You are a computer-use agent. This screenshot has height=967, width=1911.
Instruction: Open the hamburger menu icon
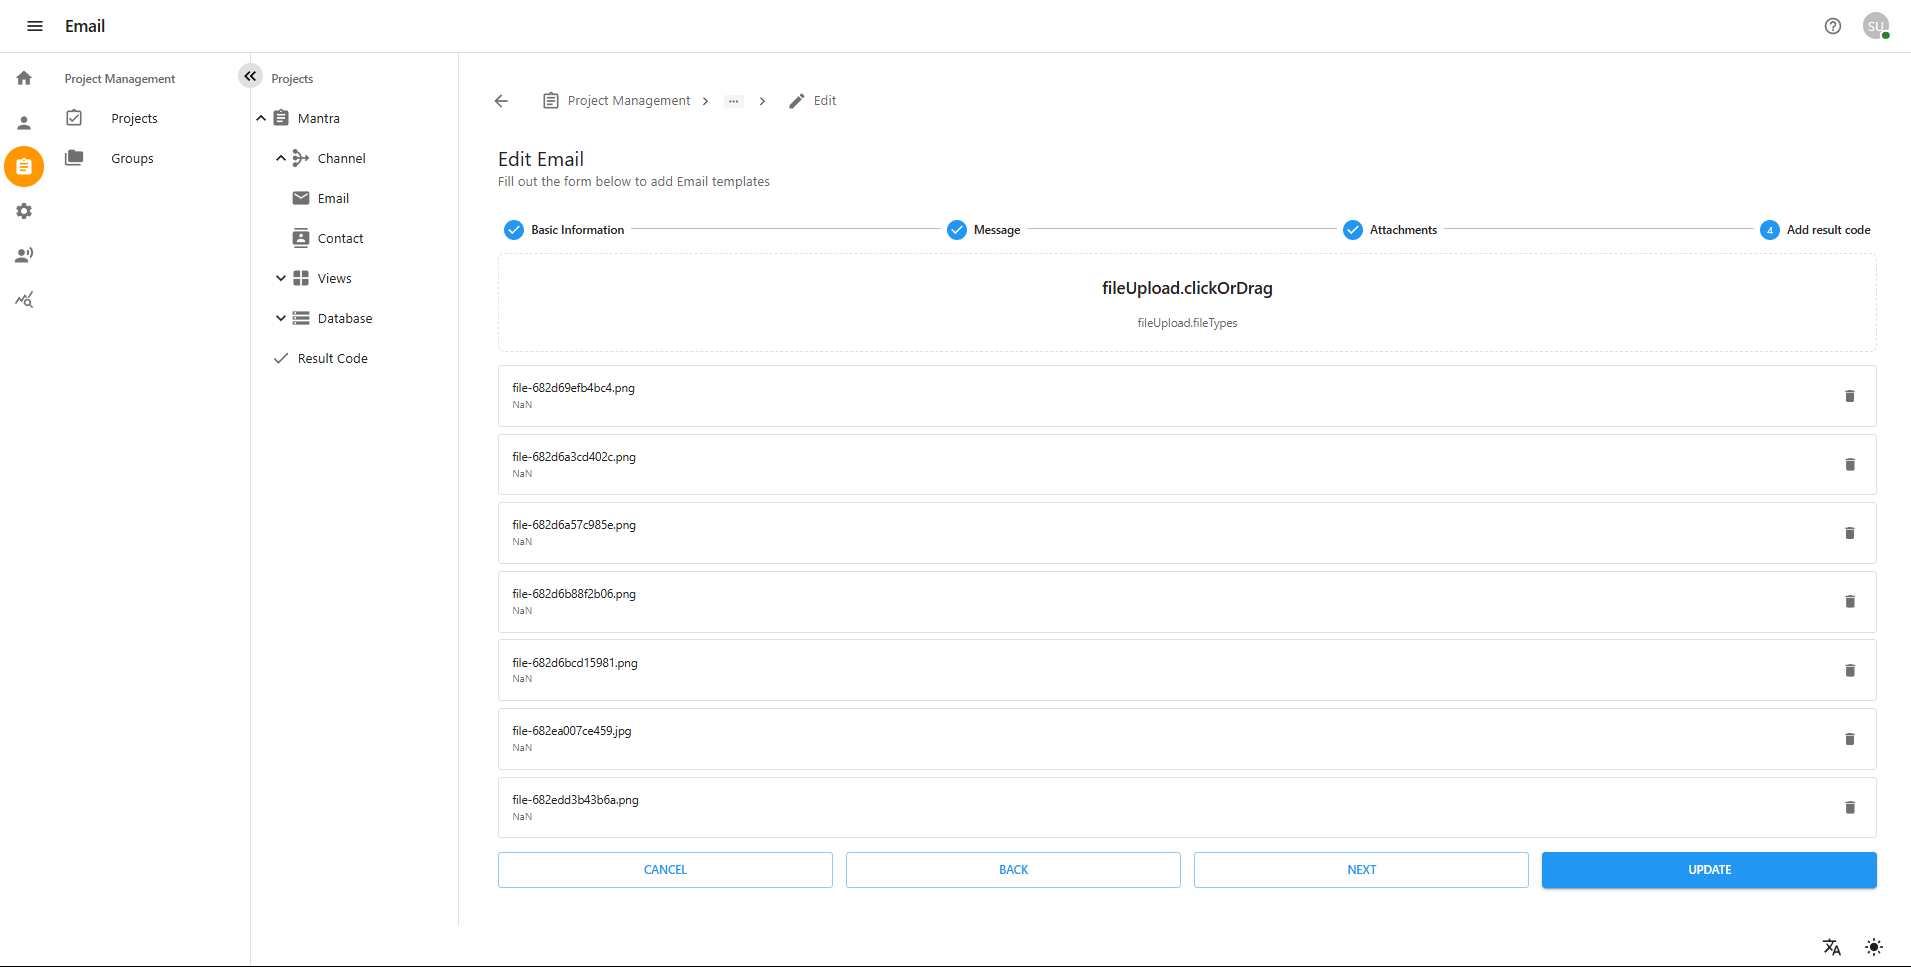point(35,26)
